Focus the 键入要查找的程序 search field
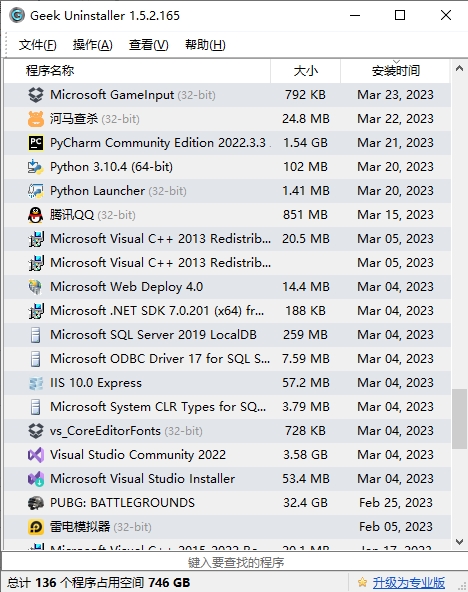The image size is (468, 592). click(234, 563)
